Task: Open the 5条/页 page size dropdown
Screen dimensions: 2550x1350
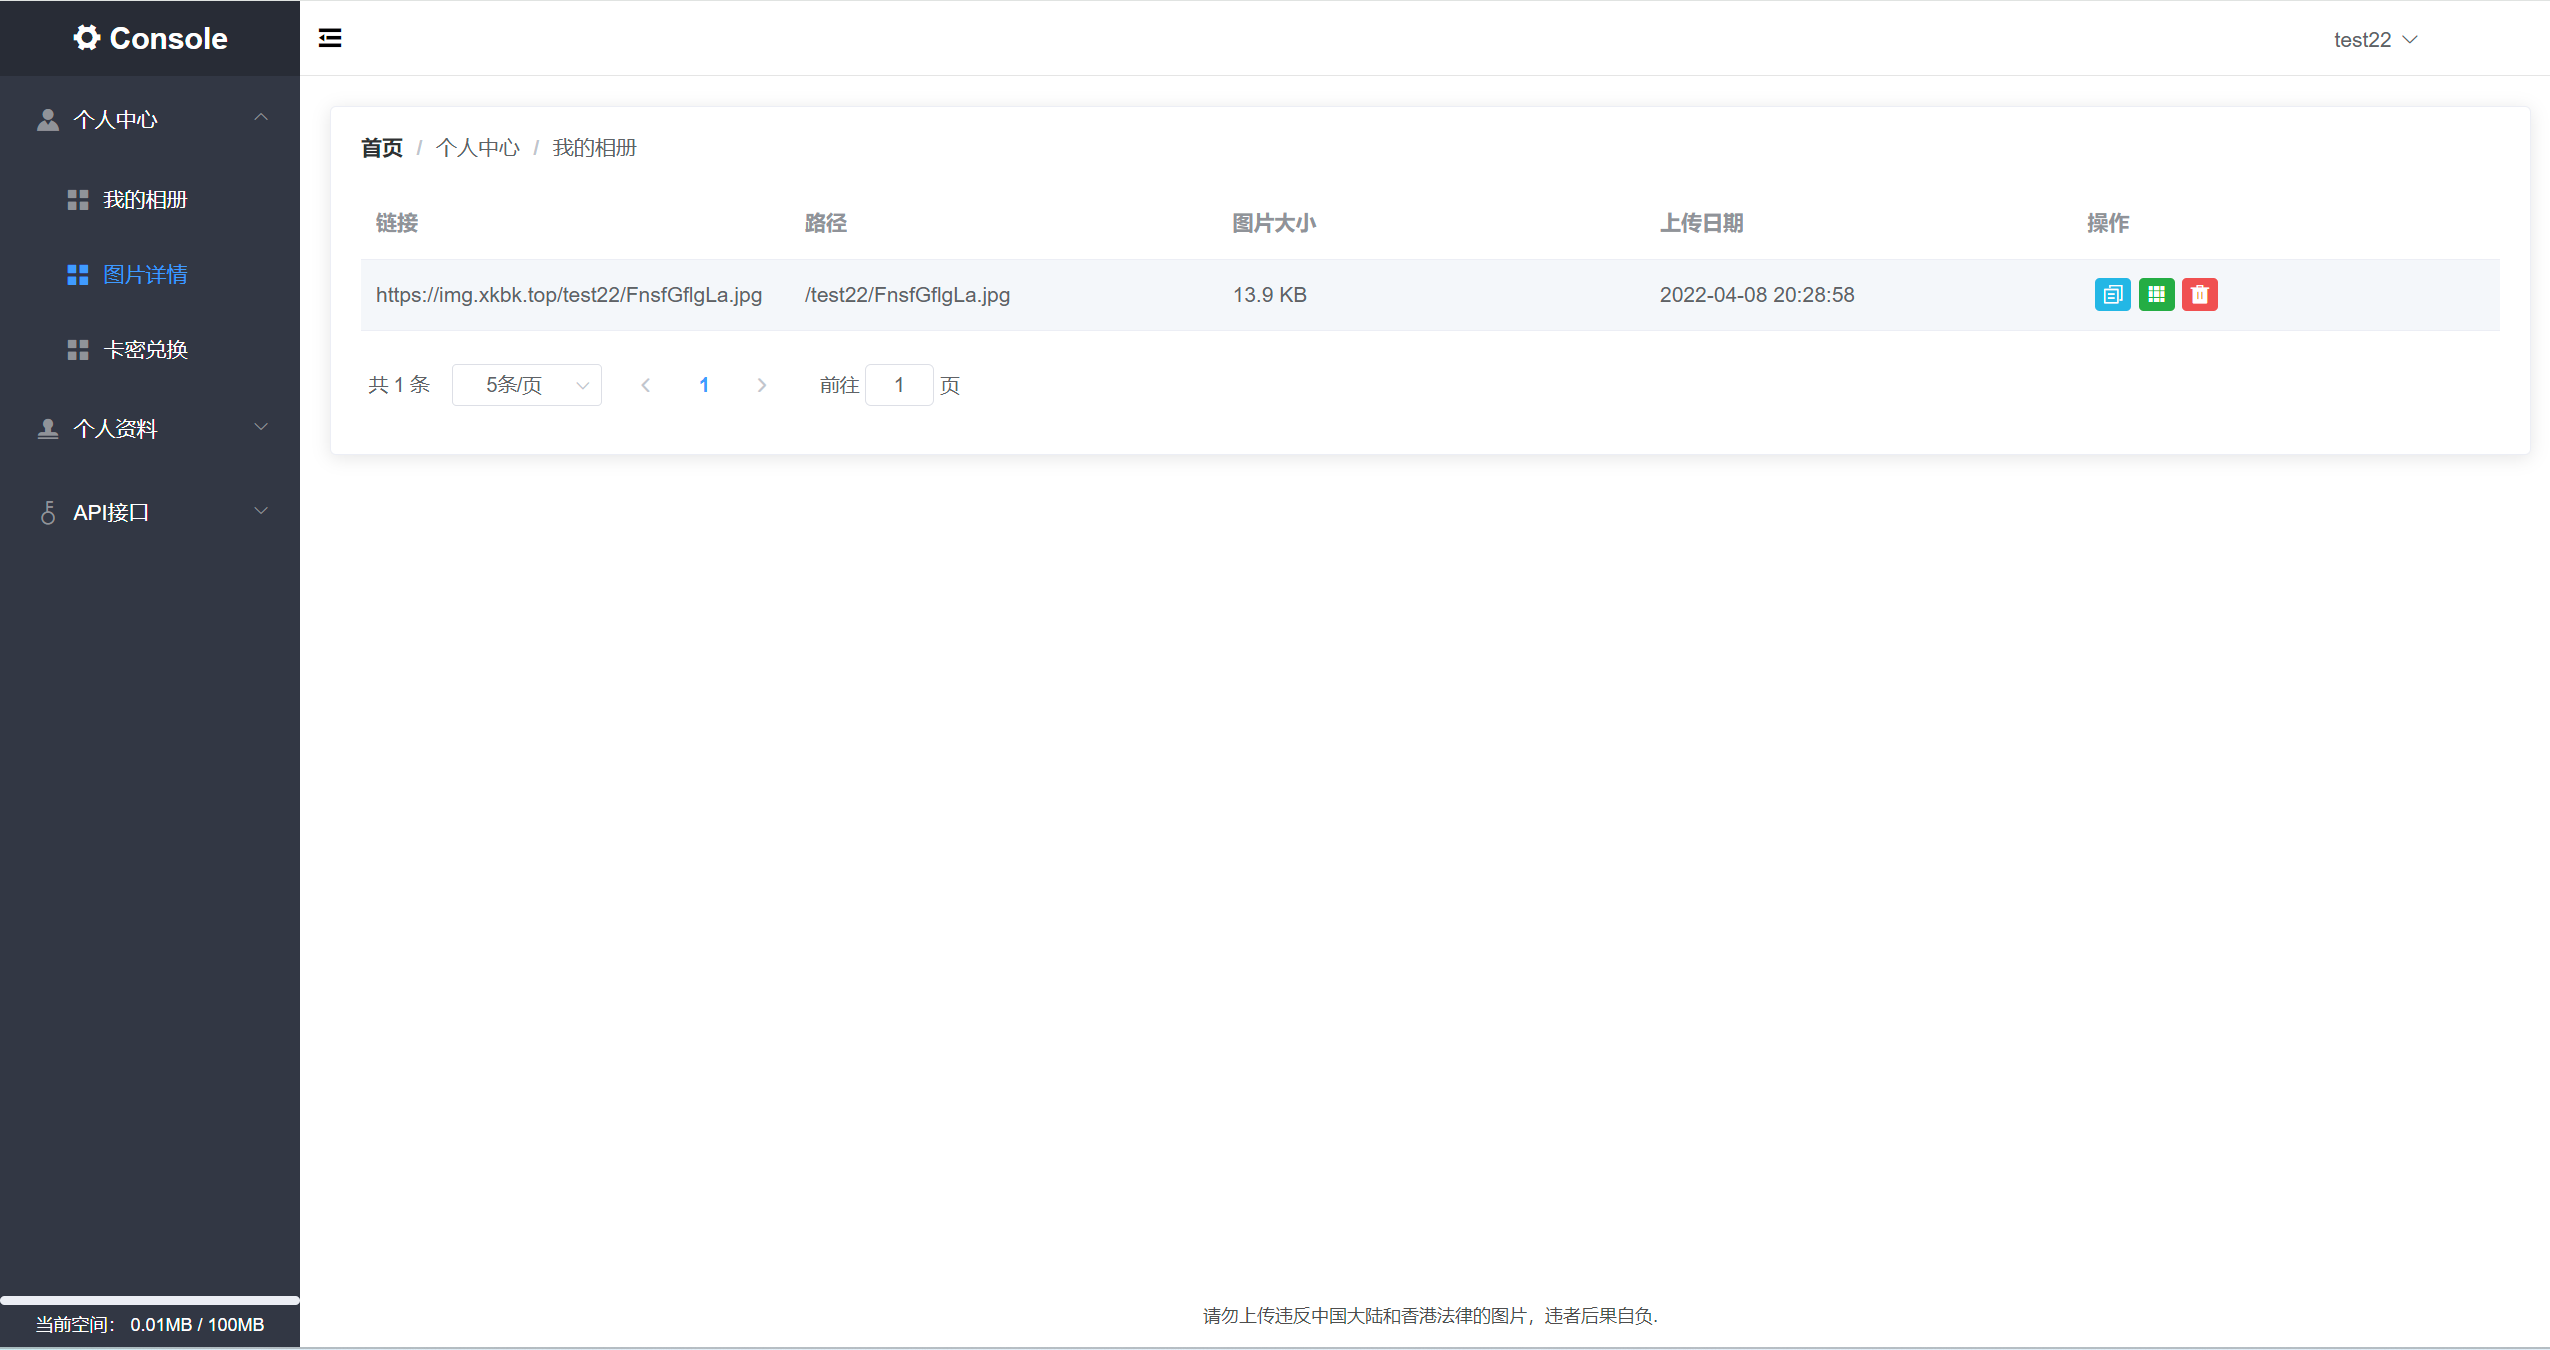Action: [x=527, y=385]
